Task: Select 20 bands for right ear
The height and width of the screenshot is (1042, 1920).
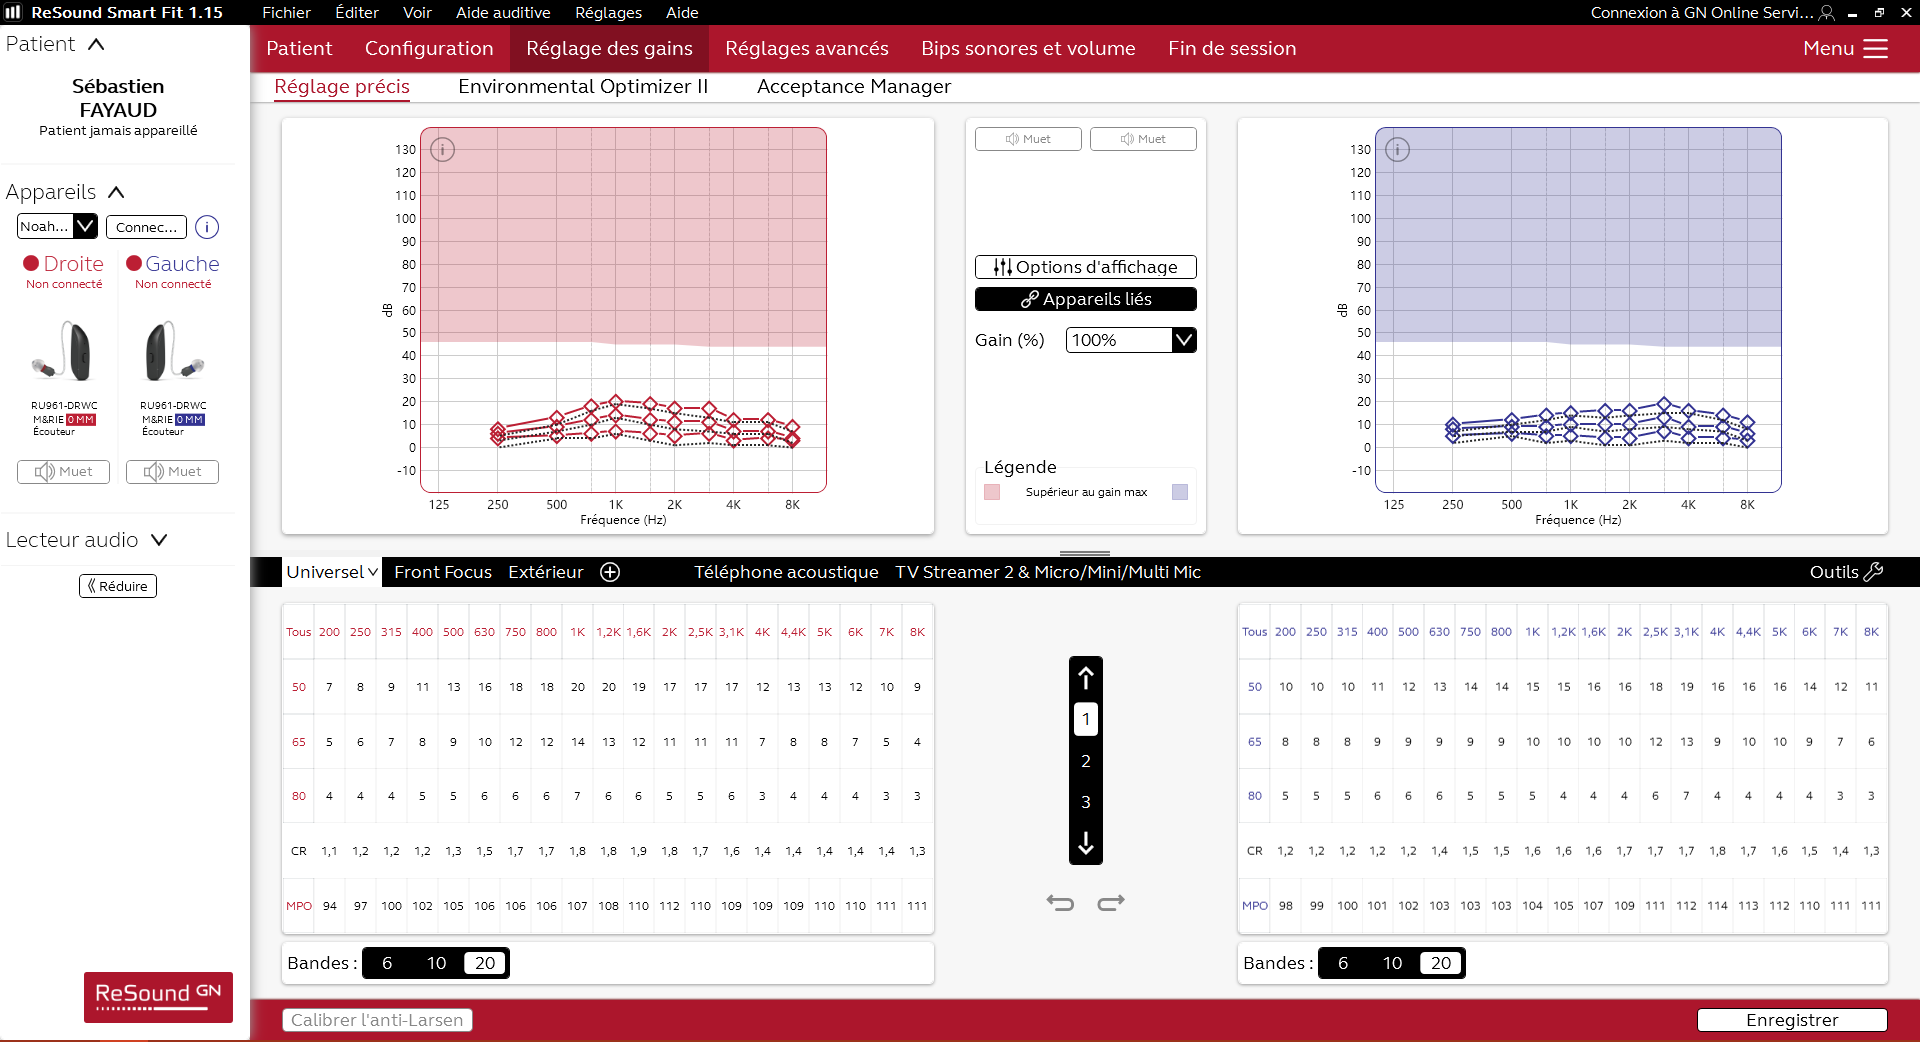Action: point(485,963)
